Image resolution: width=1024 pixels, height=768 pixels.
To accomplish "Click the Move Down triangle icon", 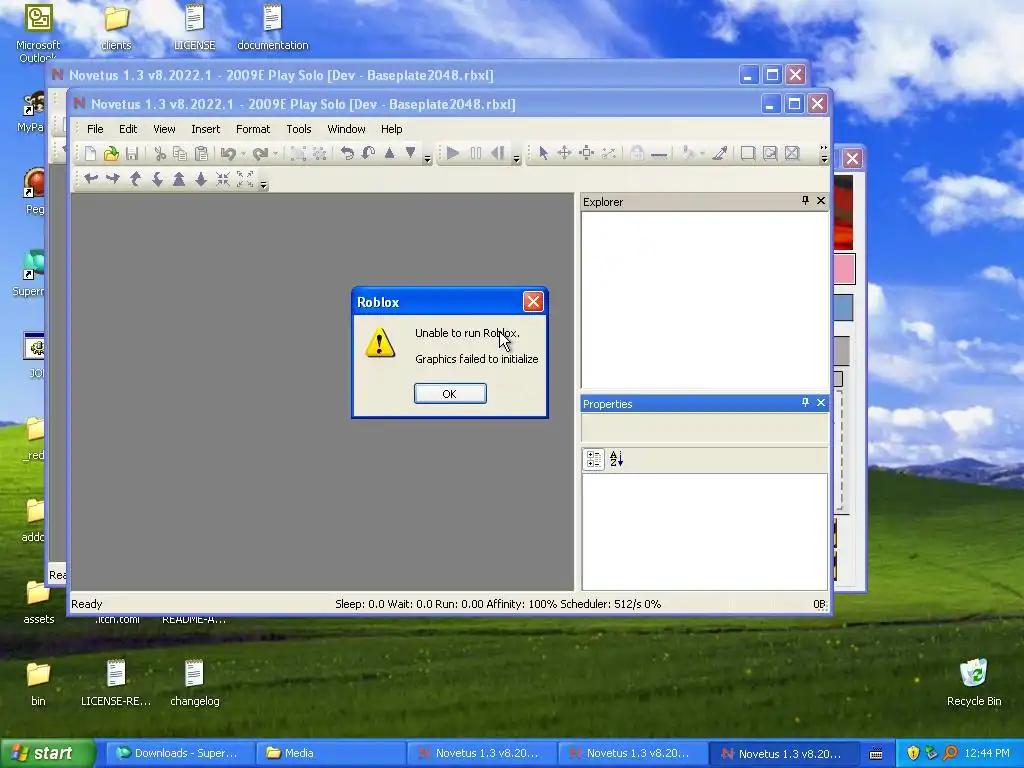I will click(411, 153).
